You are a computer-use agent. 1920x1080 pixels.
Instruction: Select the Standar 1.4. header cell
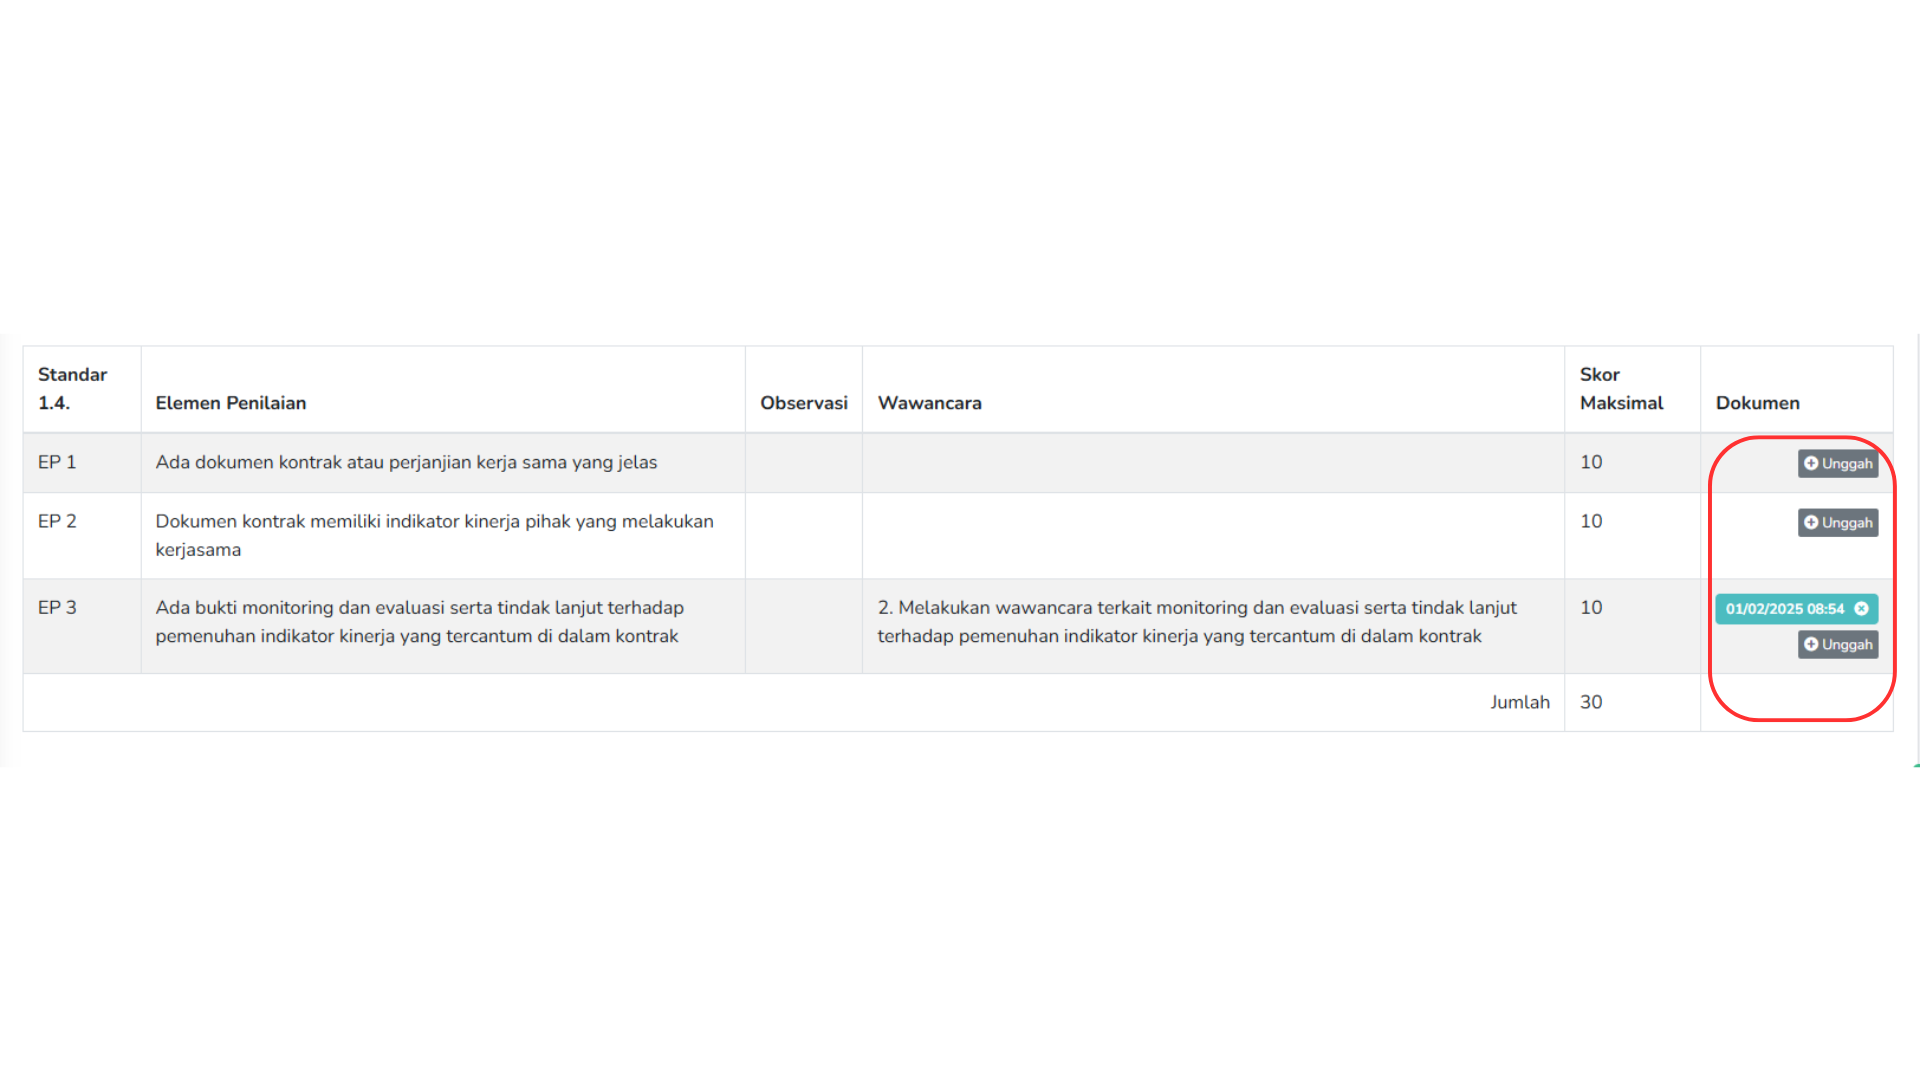coord(72,389)
